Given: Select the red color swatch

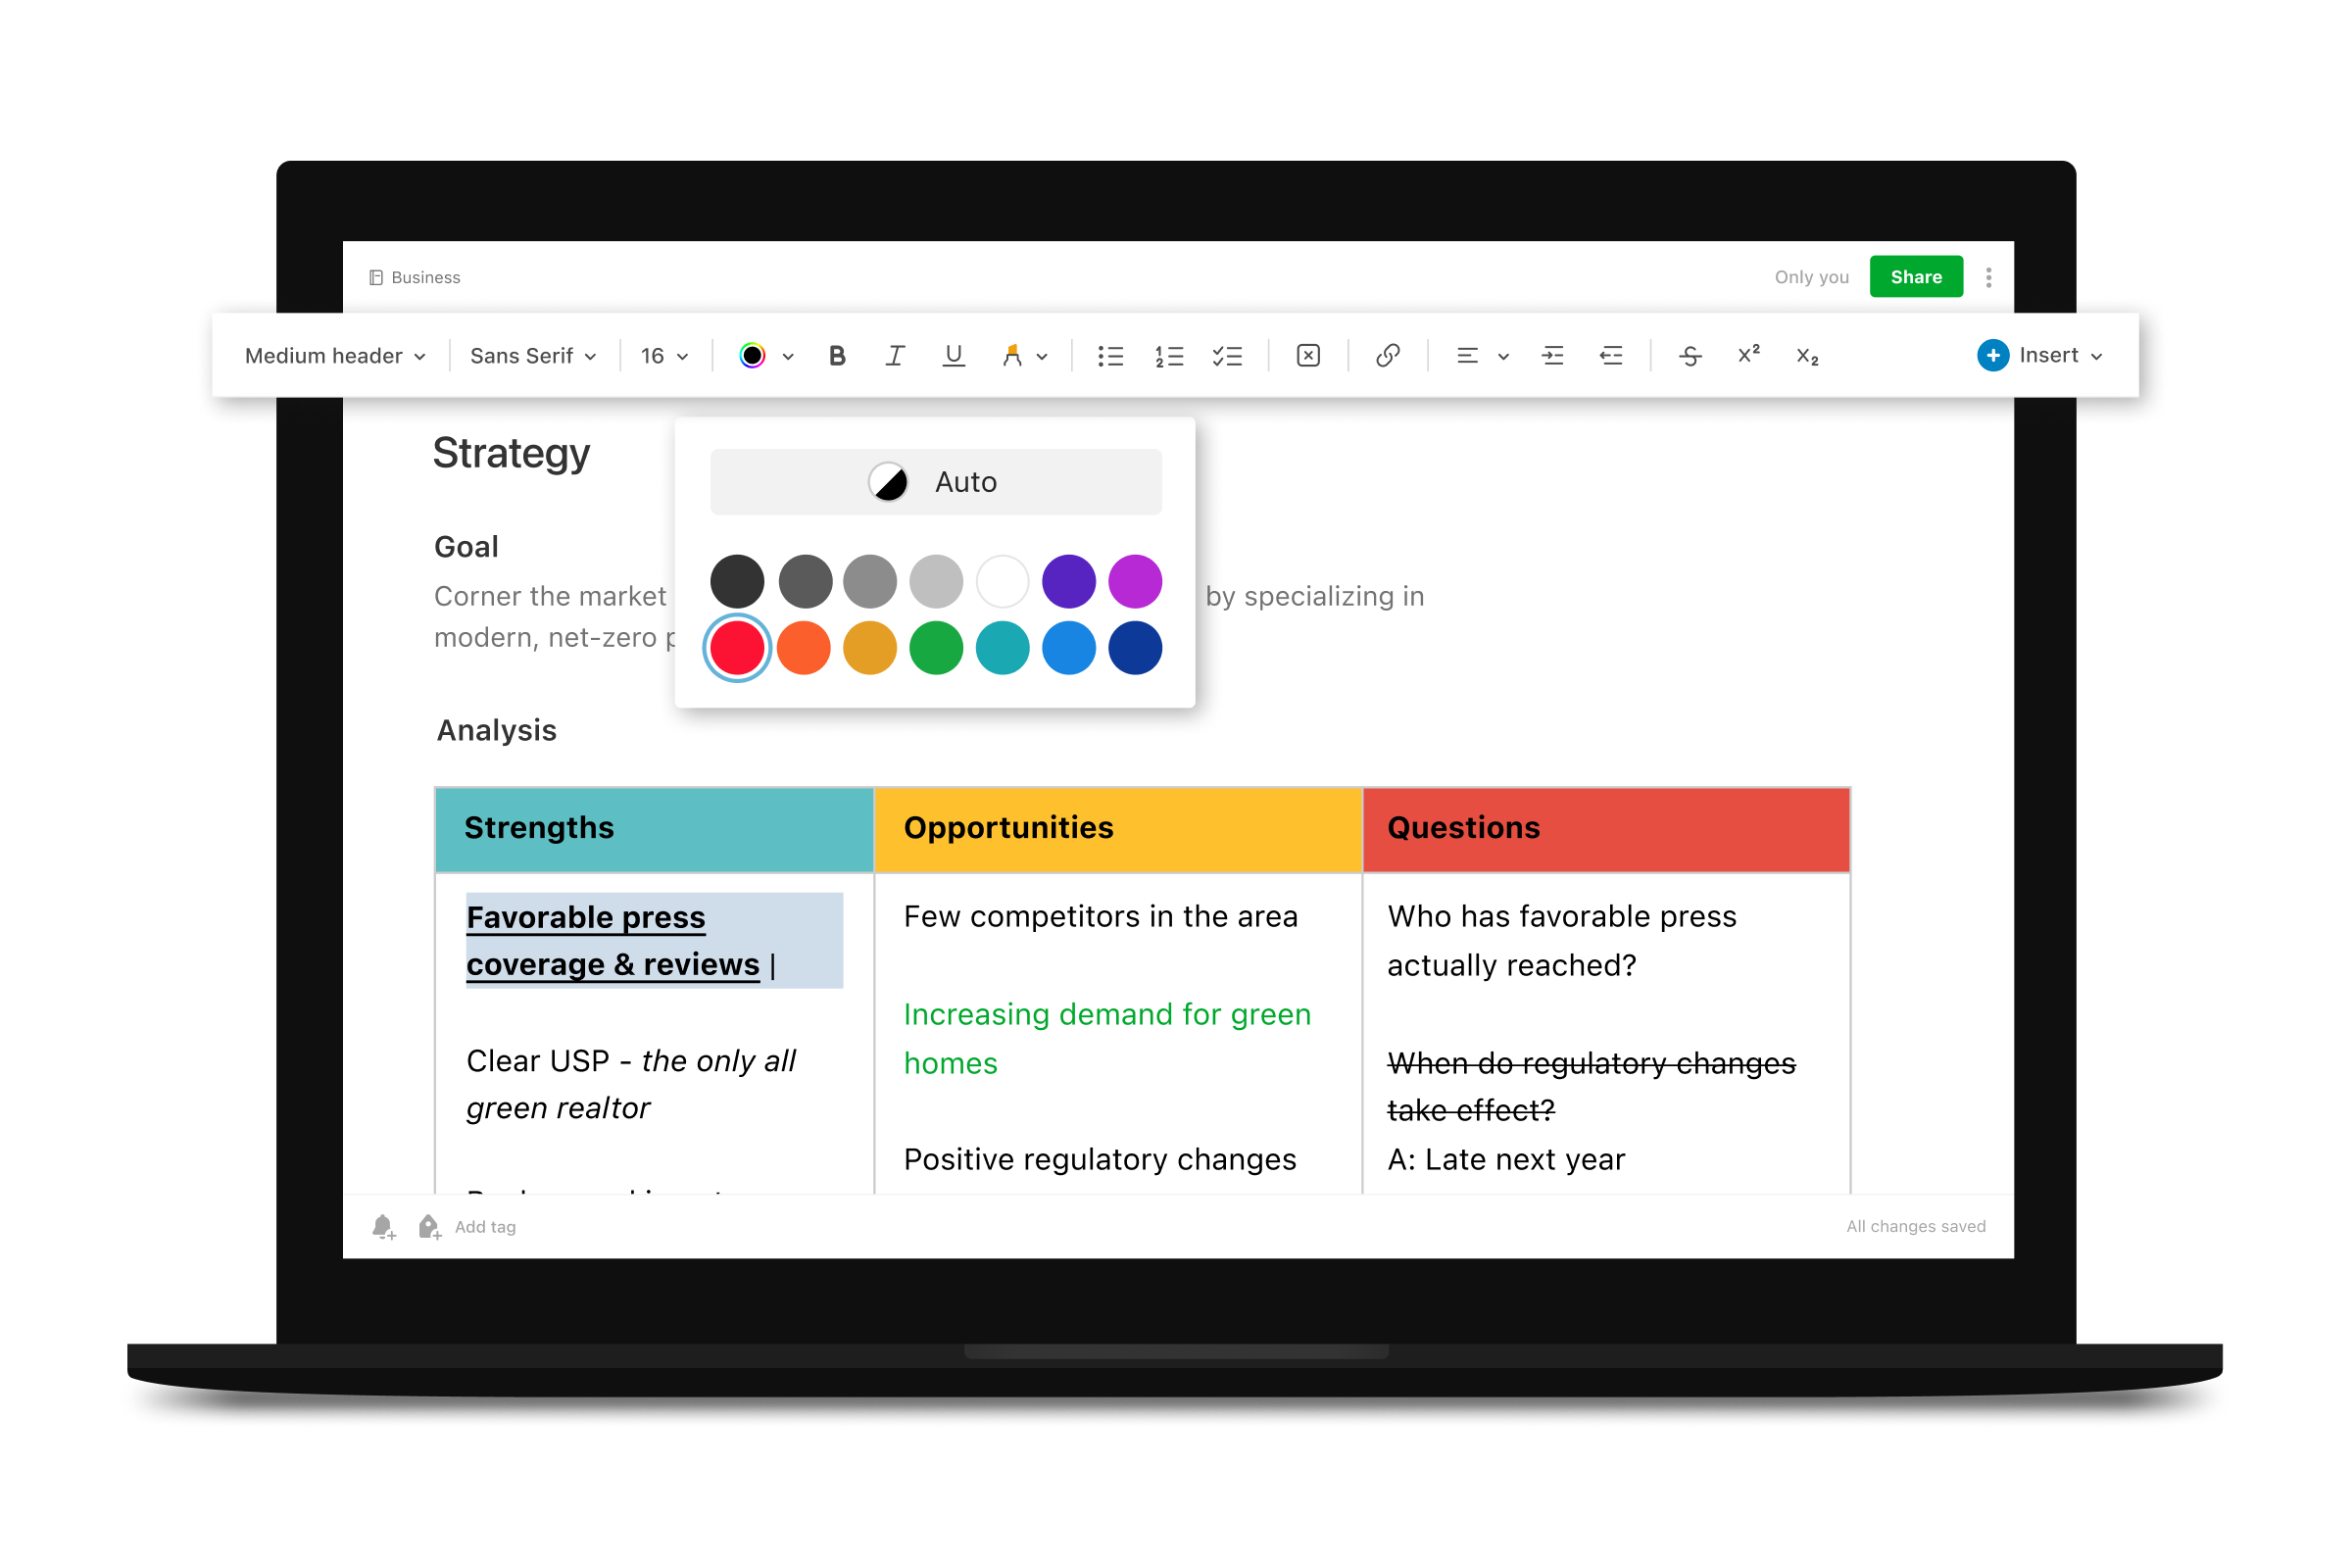Looking at the screenshot, I should pos(737,648).
